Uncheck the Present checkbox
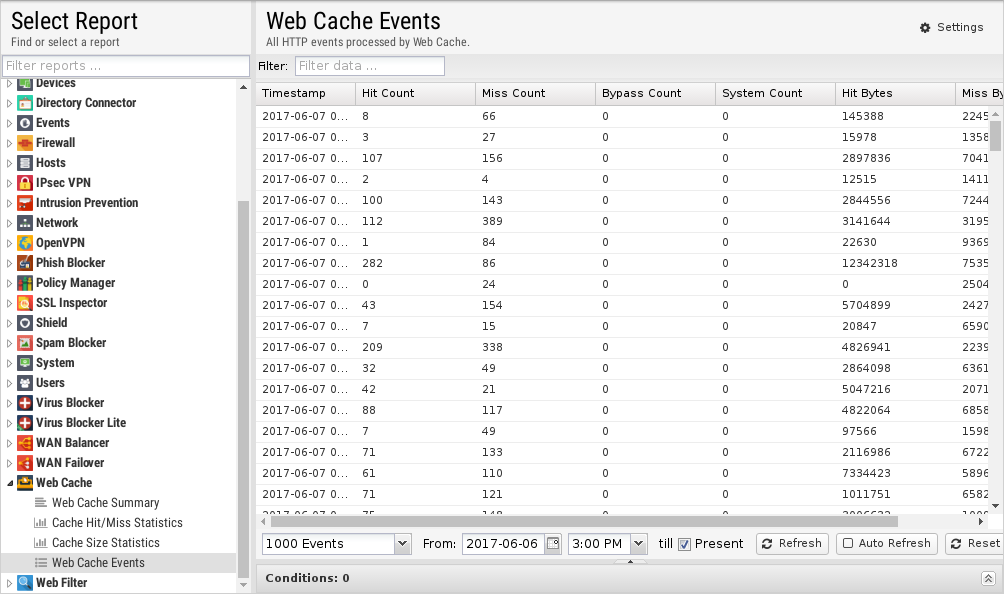 pyautogui.click(x=685, y=544)
